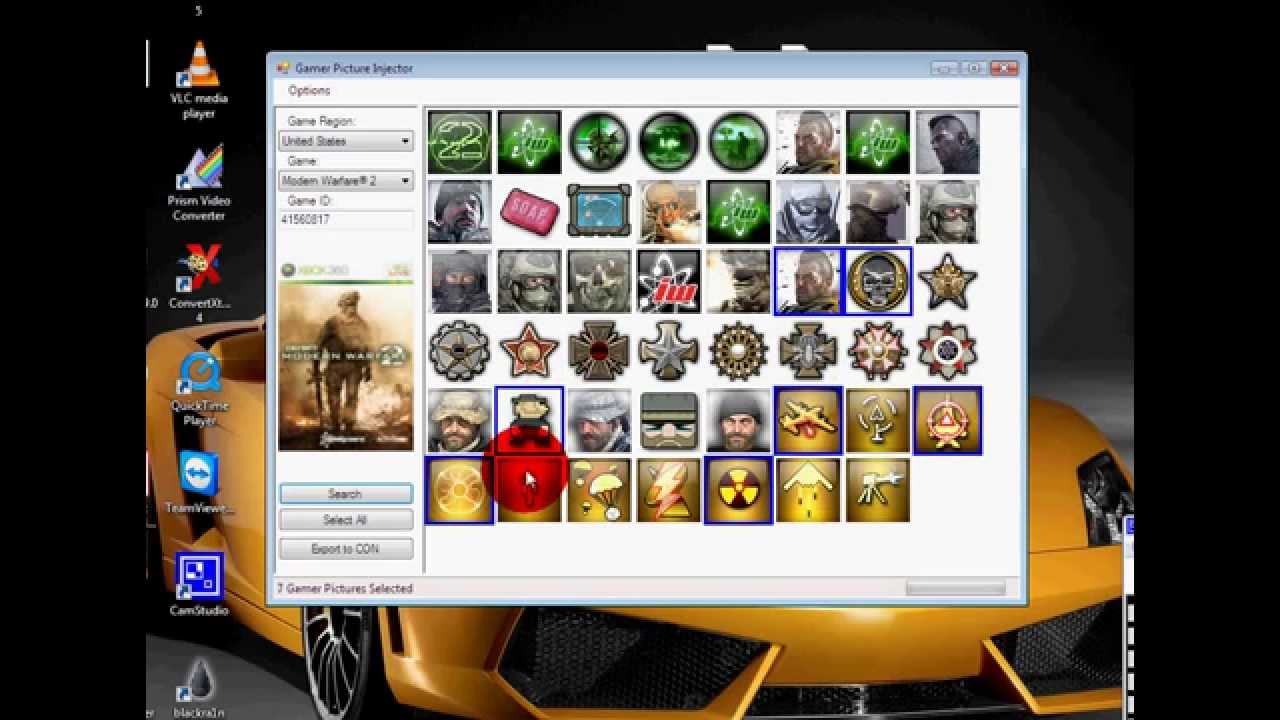
Task: Focus the Game ID field showing 41560817
Action: [x=346, y=220]
